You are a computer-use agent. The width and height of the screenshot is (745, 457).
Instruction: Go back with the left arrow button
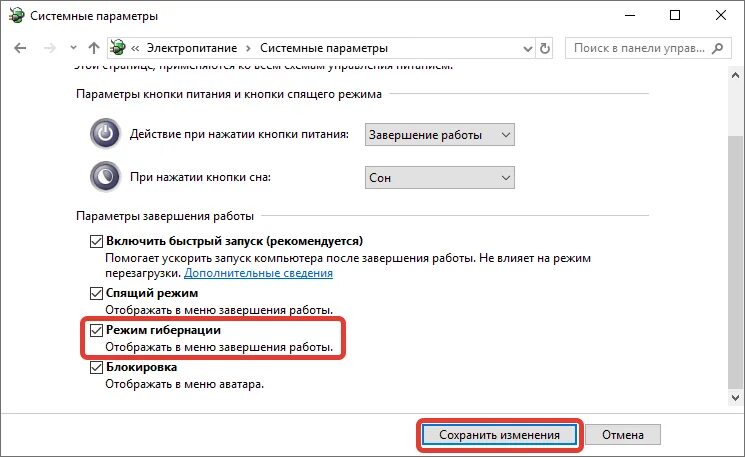click(20, 48)
